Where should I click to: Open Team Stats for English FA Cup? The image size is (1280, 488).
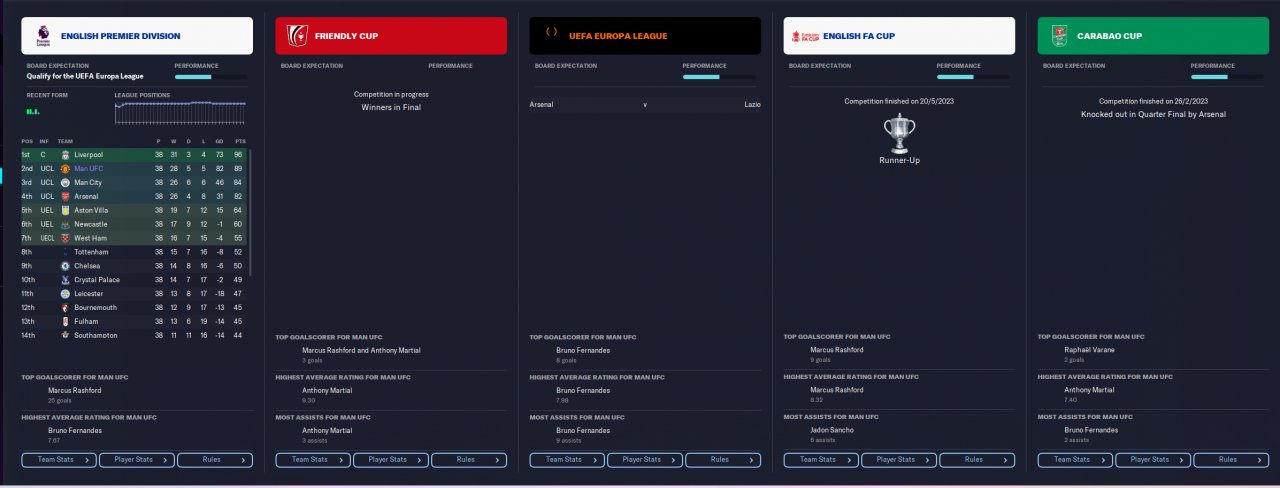(x=822, y=460)
